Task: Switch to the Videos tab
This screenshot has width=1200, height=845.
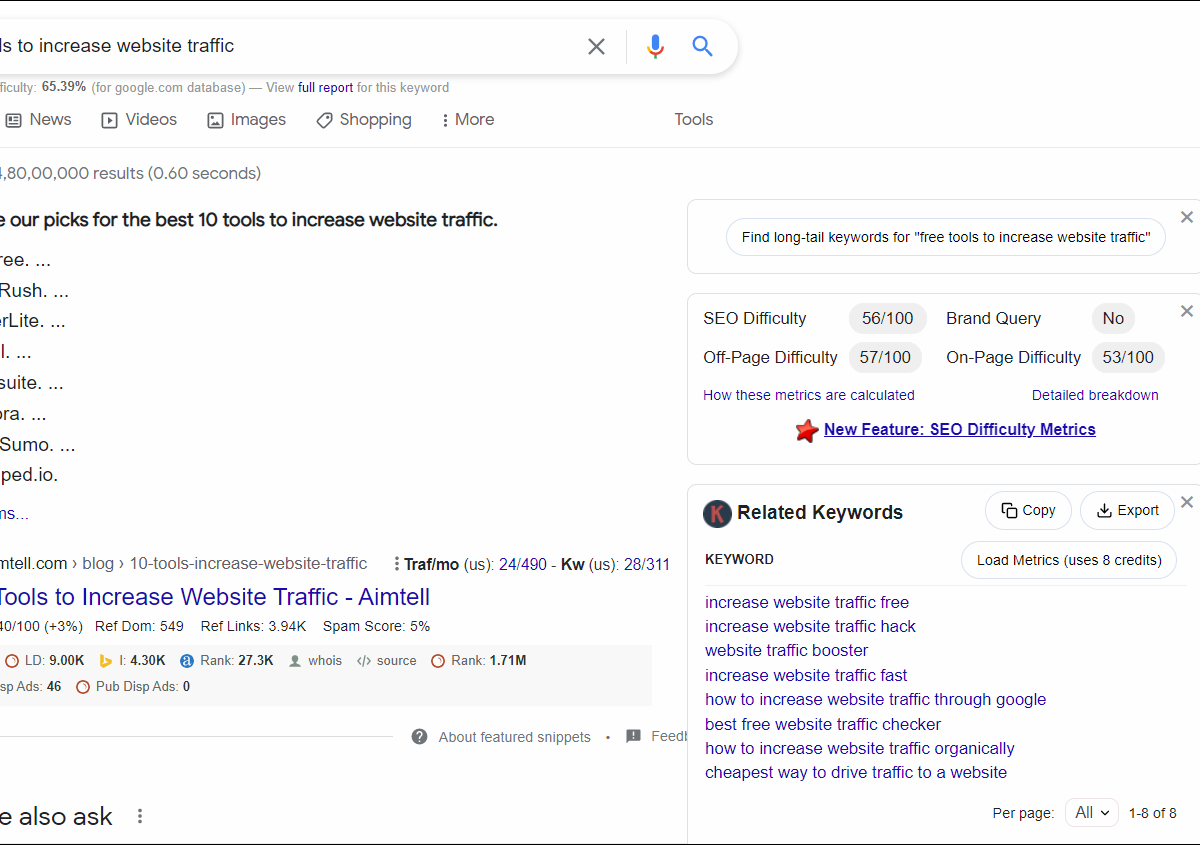Action: [x=139, y=120]
